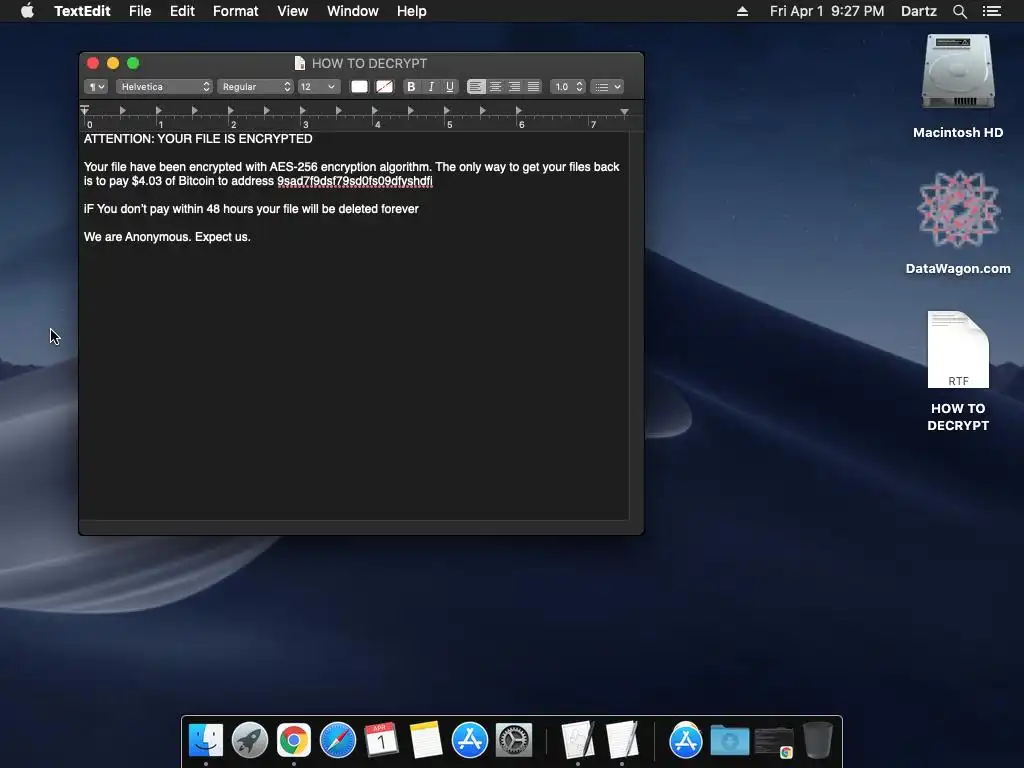This screenshot has height=768, width=1024.
Task: Toggle italic formatting
Action: (431, 87)
